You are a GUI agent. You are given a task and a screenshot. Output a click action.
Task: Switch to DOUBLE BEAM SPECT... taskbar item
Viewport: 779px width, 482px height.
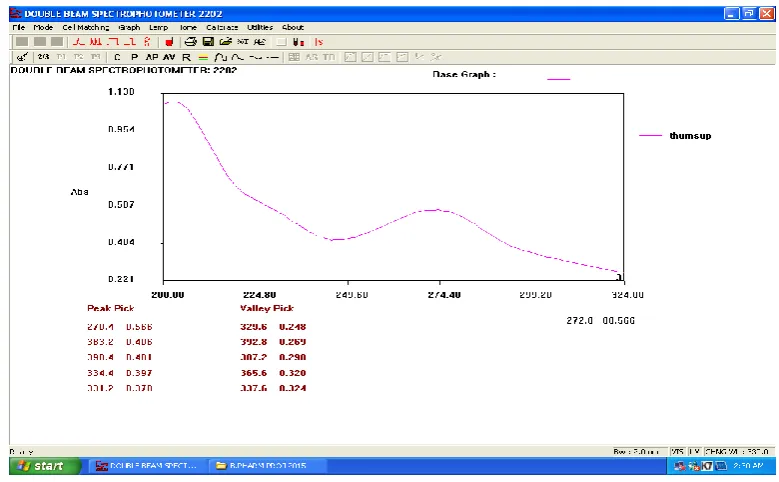(x=147, y=466)
